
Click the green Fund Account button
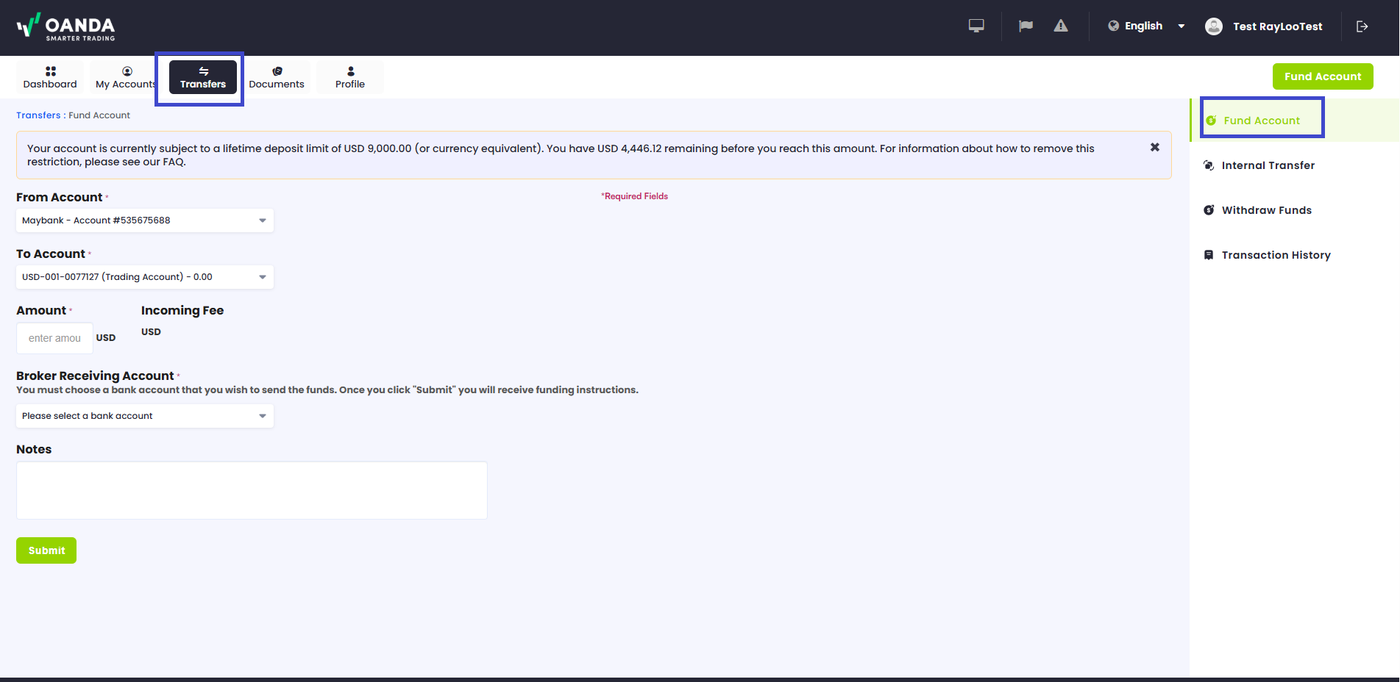tap(1323, 76)
